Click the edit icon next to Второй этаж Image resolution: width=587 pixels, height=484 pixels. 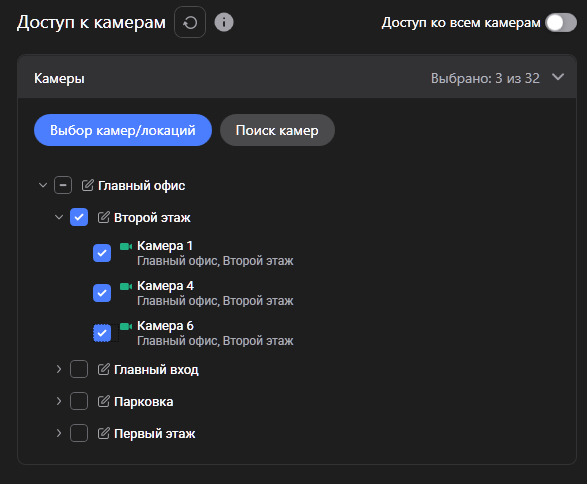pyautogui.click(x=104, y=217)
